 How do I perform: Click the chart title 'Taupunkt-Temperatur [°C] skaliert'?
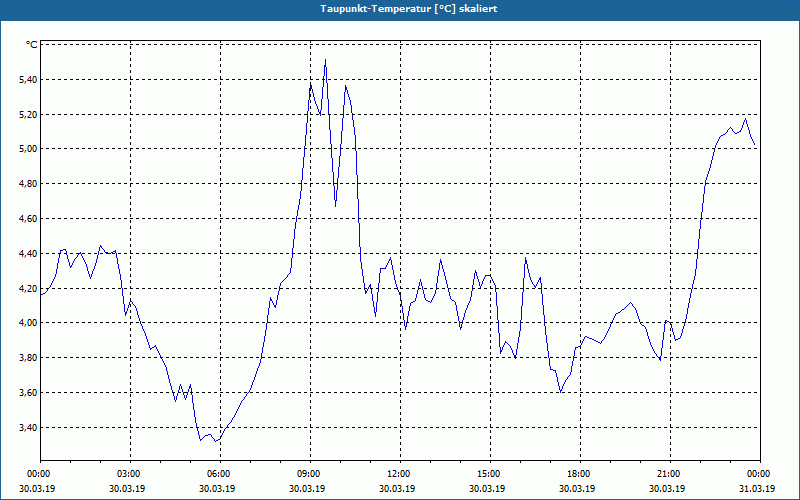click(409, 9)
